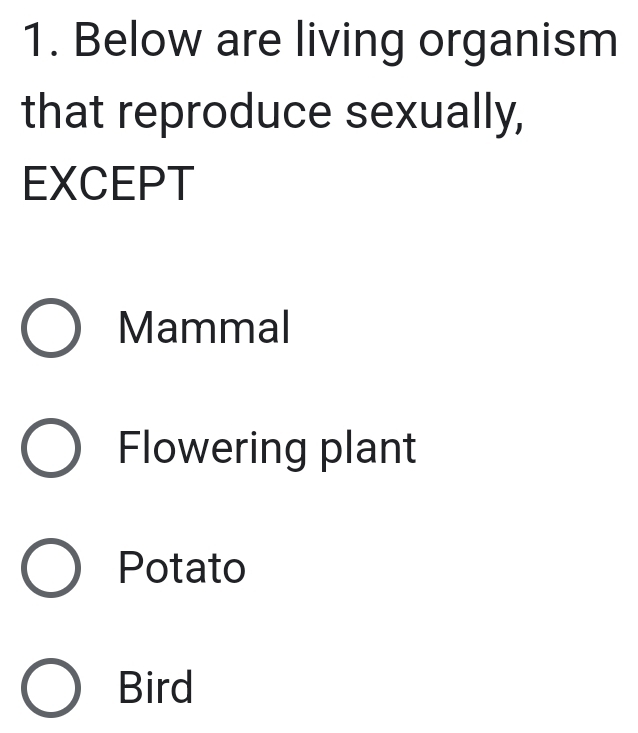Click the word Flowering in second option
Viewport: 638px width, 733px height.
213,449
